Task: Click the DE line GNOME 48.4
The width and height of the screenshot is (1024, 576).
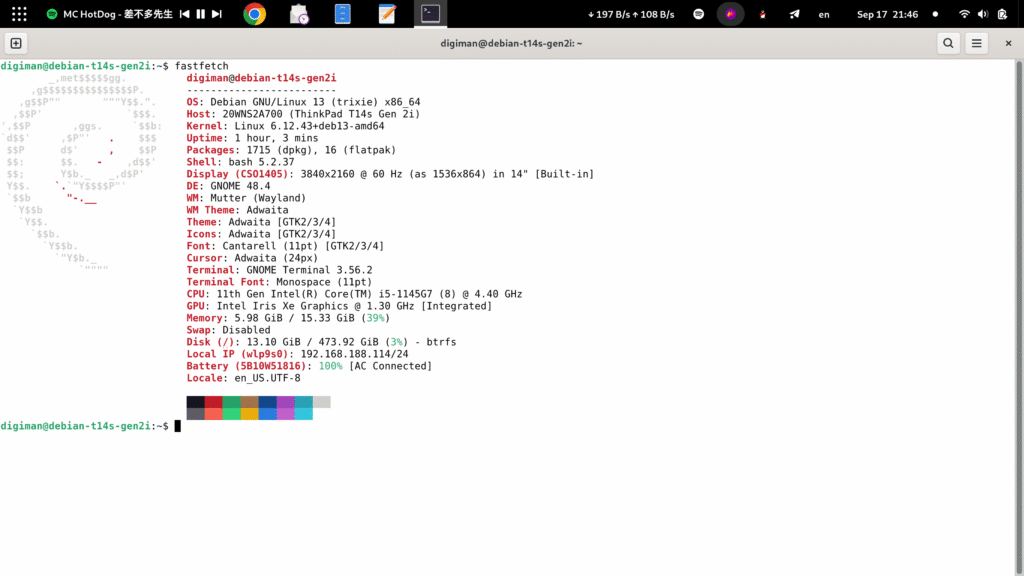Action: [229, 186]
